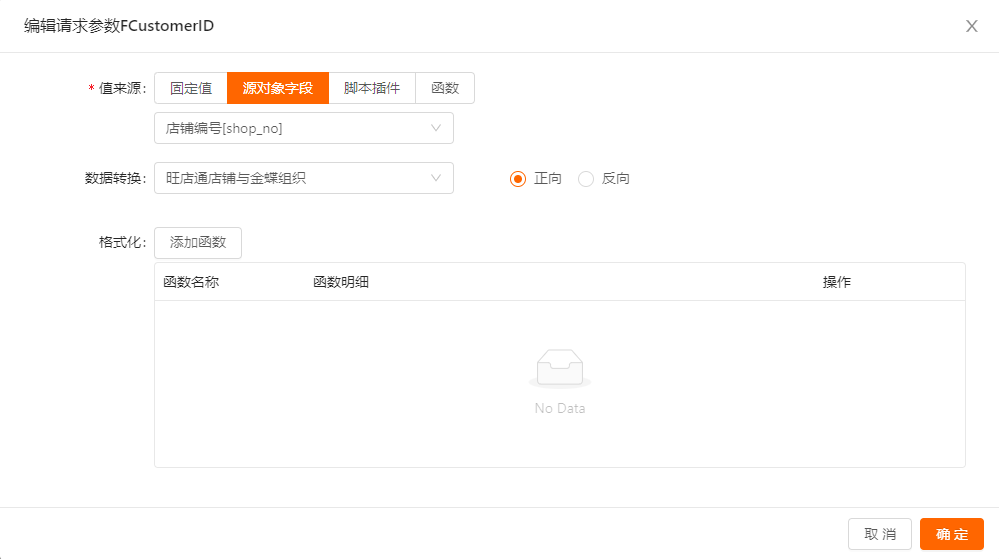Choose 脚本插件 as value source
This screenshot has width=999, height=559.
pos(372,88)
